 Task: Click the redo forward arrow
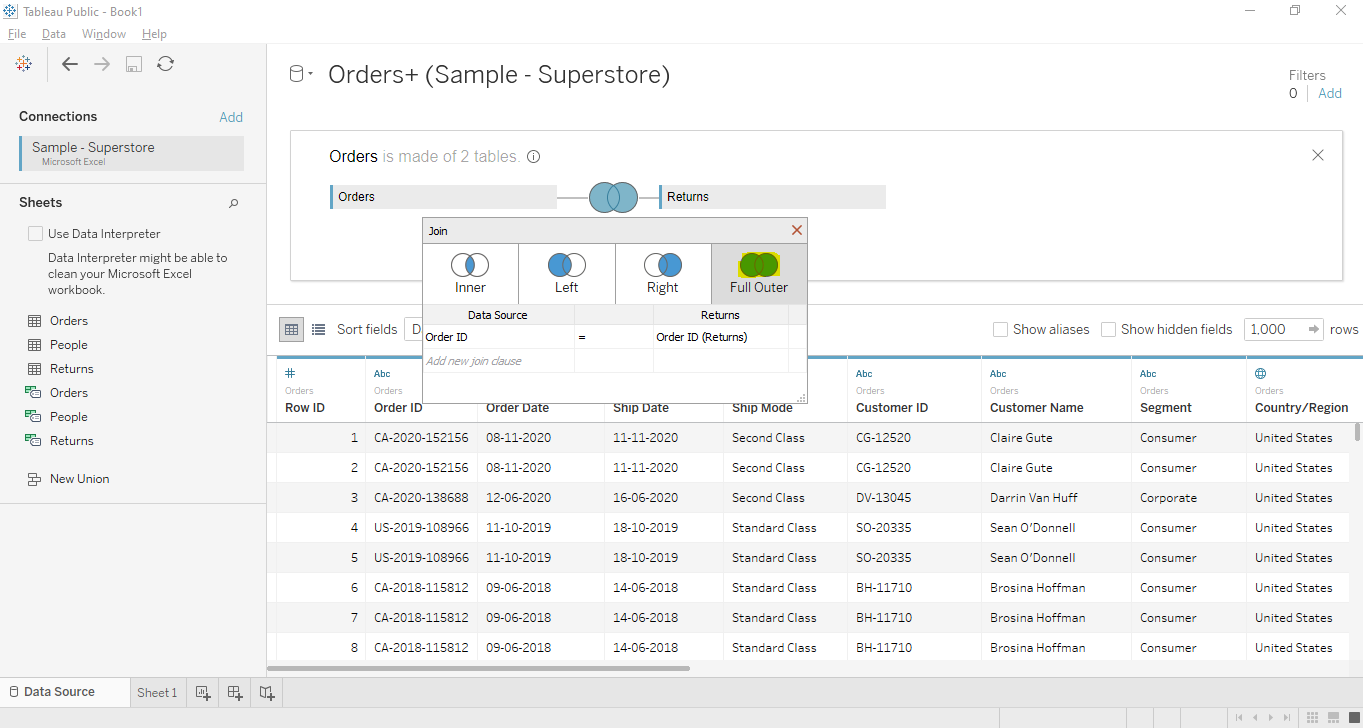pyautogui.click(x=102, y=64)
